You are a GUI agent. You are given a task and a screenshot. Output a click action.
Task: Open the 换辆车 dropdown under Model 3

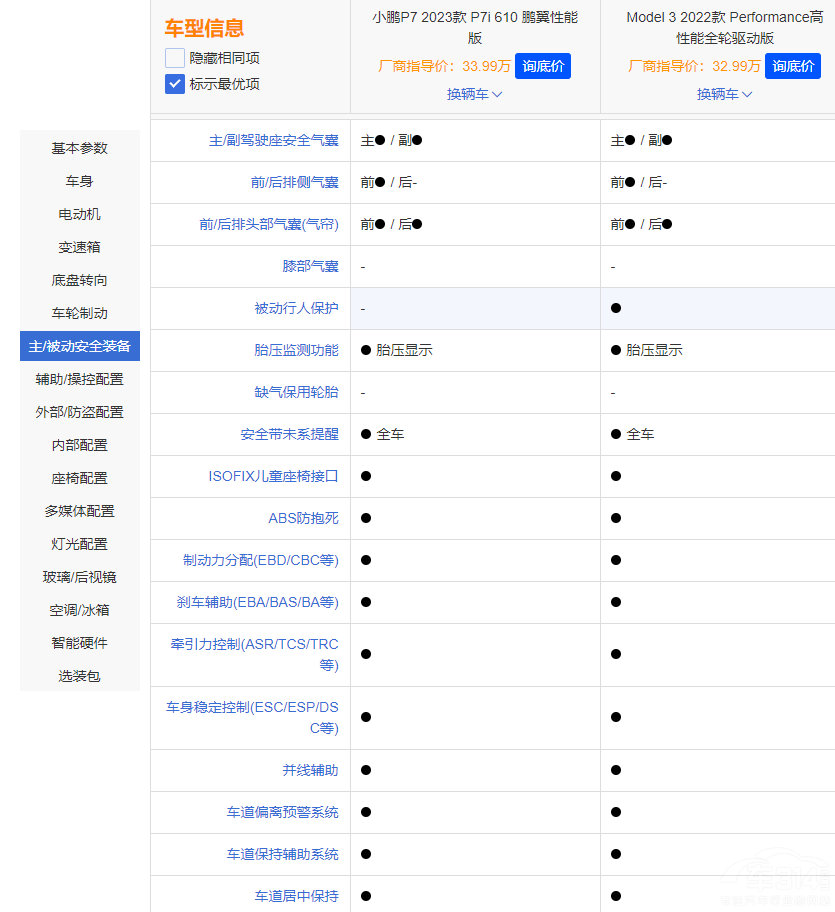tap(723, 95)
